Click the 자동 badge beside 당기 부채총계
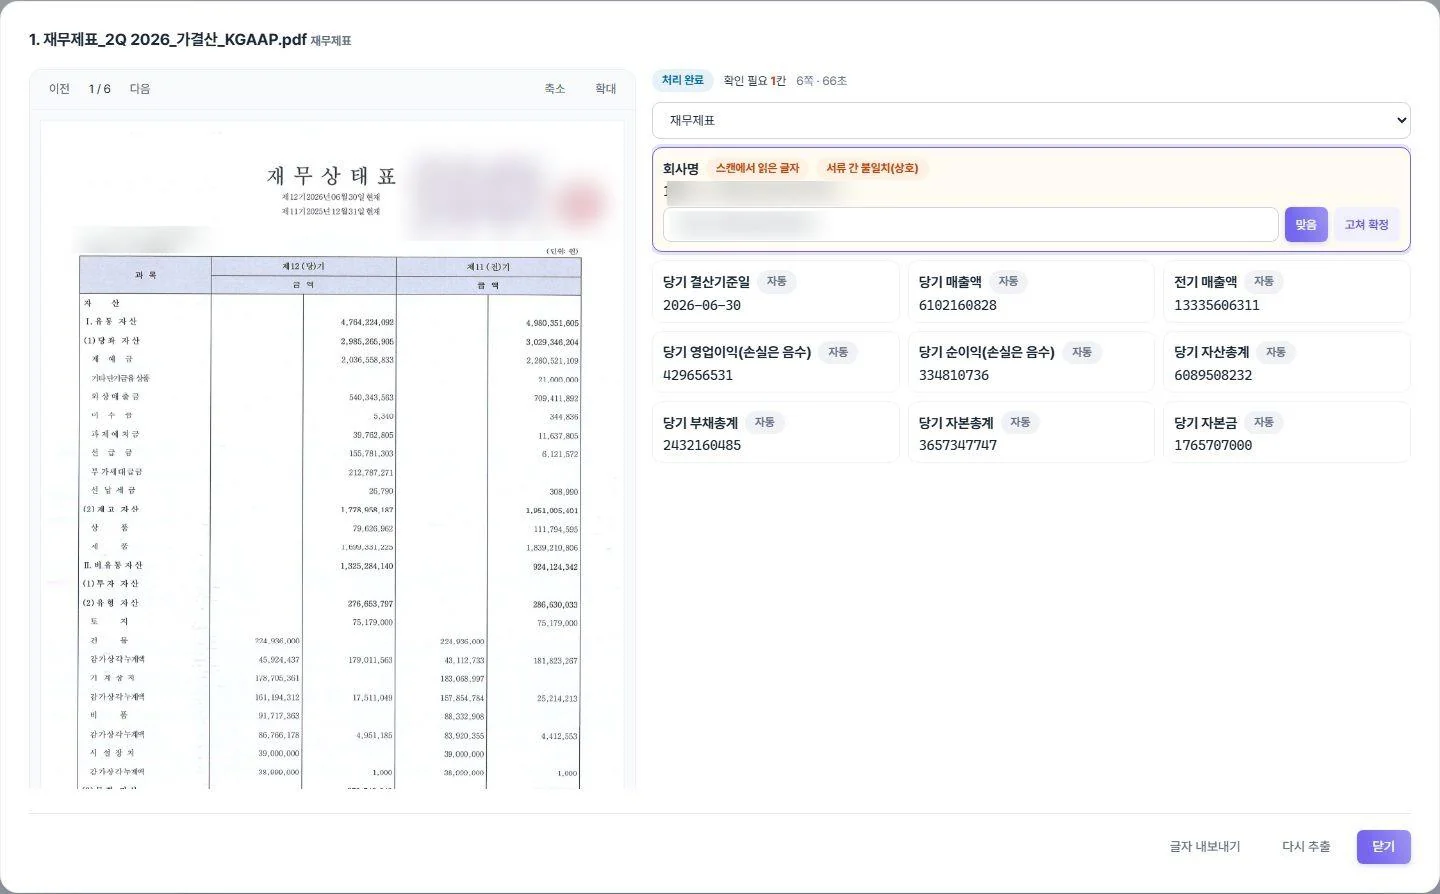This screenshot has height=894, width=1440. pyautogui.click(x=765, y=422)
